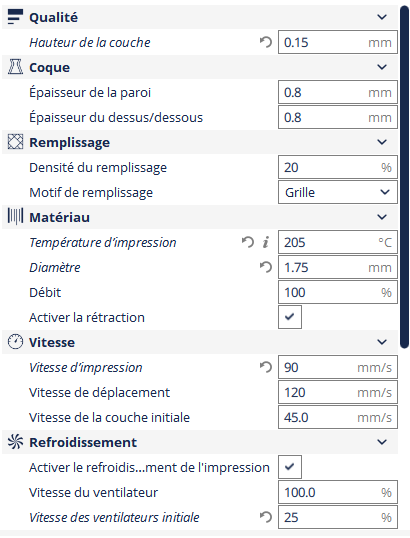This screenshot has width=410, height=538.
Task: Click the Vitesse de déplacement field
Action: coord(338,392)
